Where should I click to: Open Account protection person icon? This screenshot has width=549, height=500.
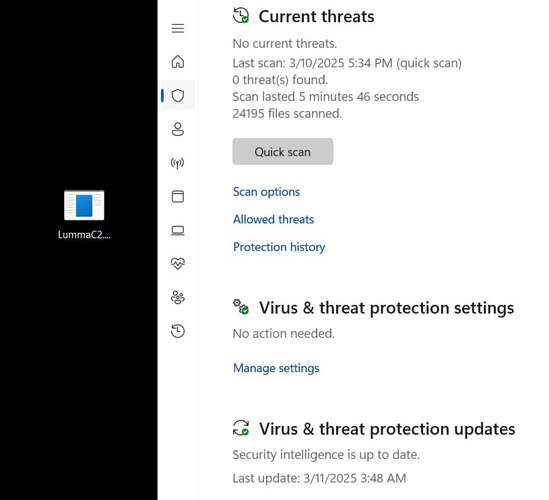(x=178, y=129)
